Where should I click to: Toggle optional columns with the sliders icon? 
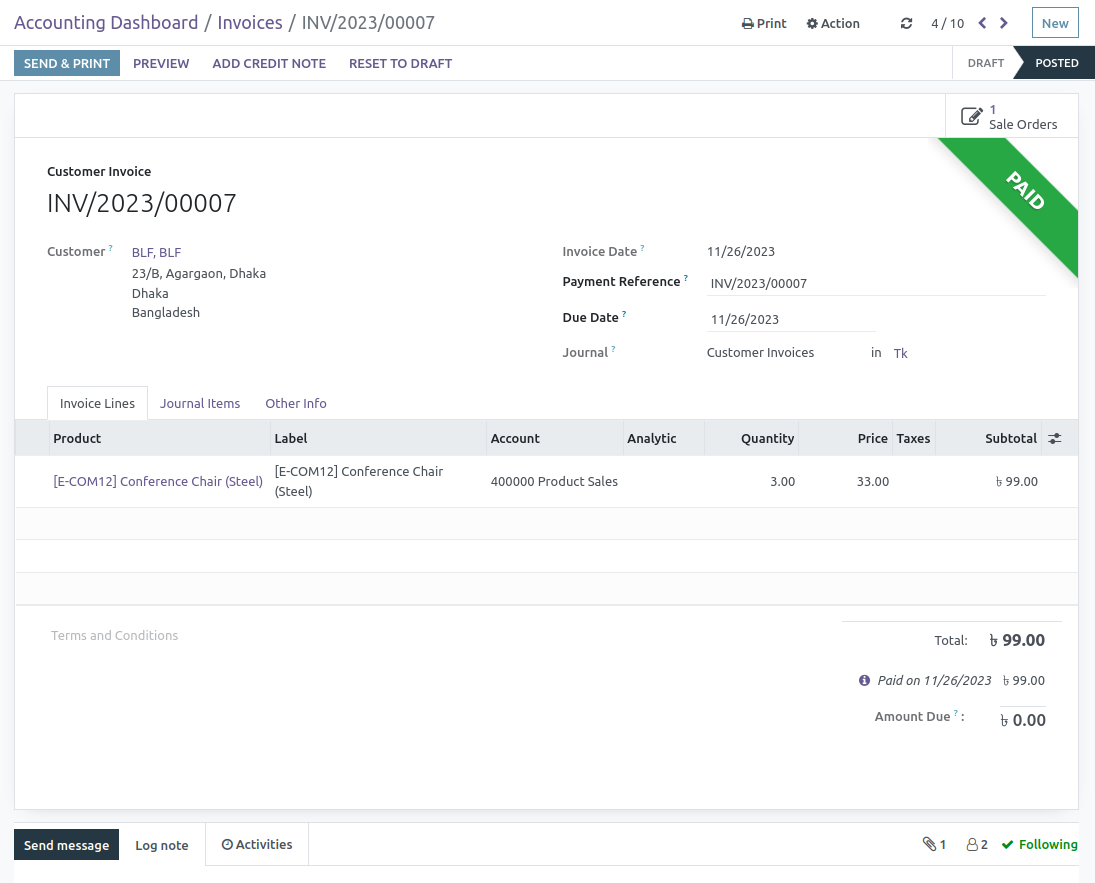coord(1054,438)
